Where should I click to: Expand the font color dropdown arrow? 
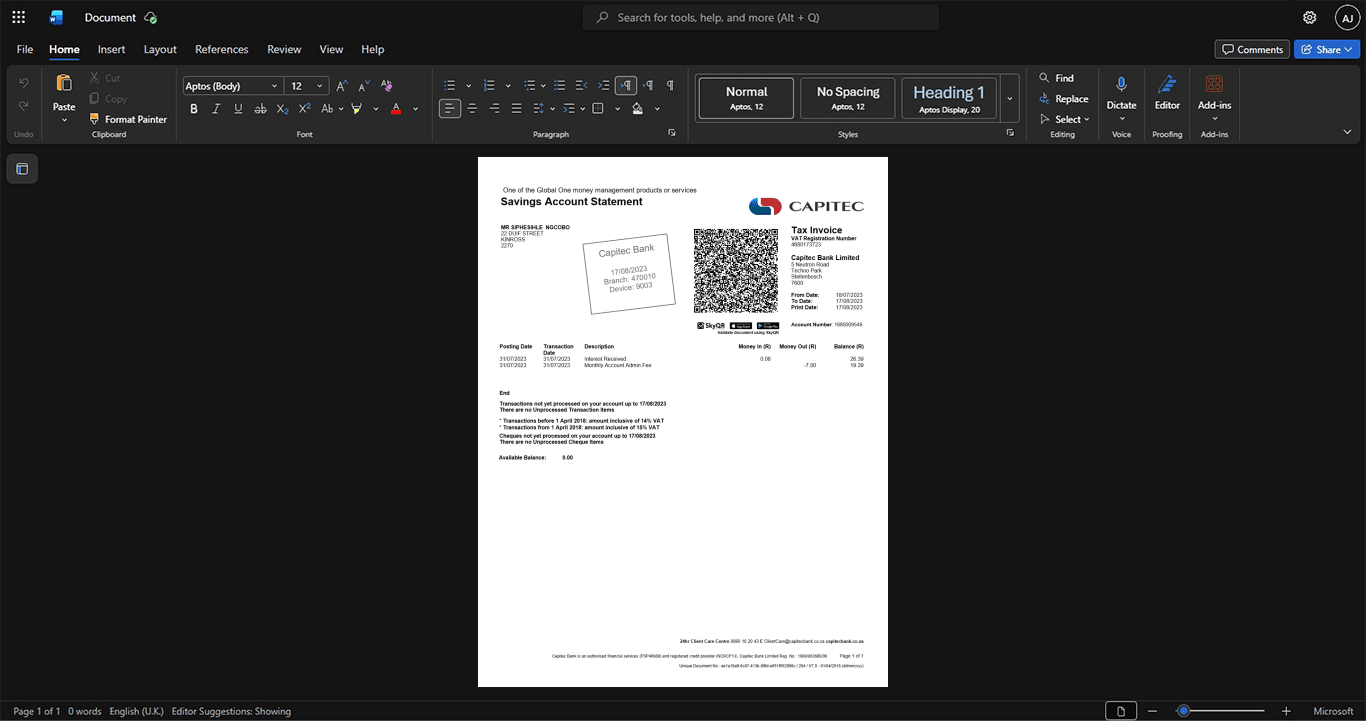tap(415, 108)
